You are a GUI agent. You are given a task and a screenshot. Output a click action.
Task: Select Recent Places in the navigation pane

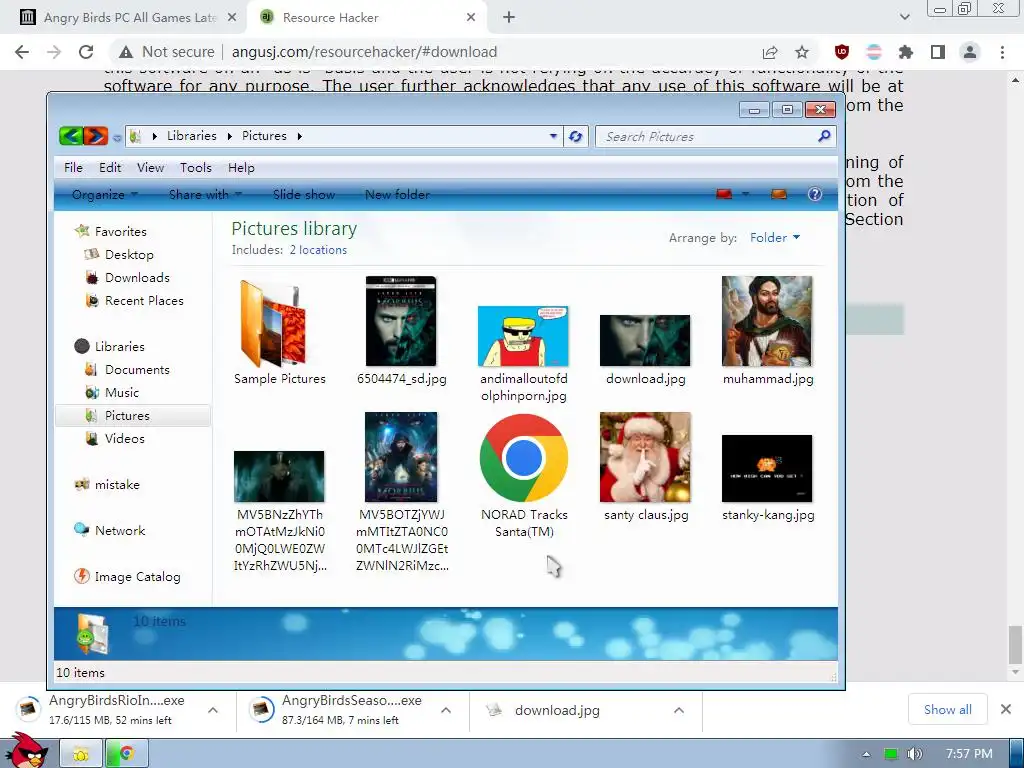pos(144,300)
